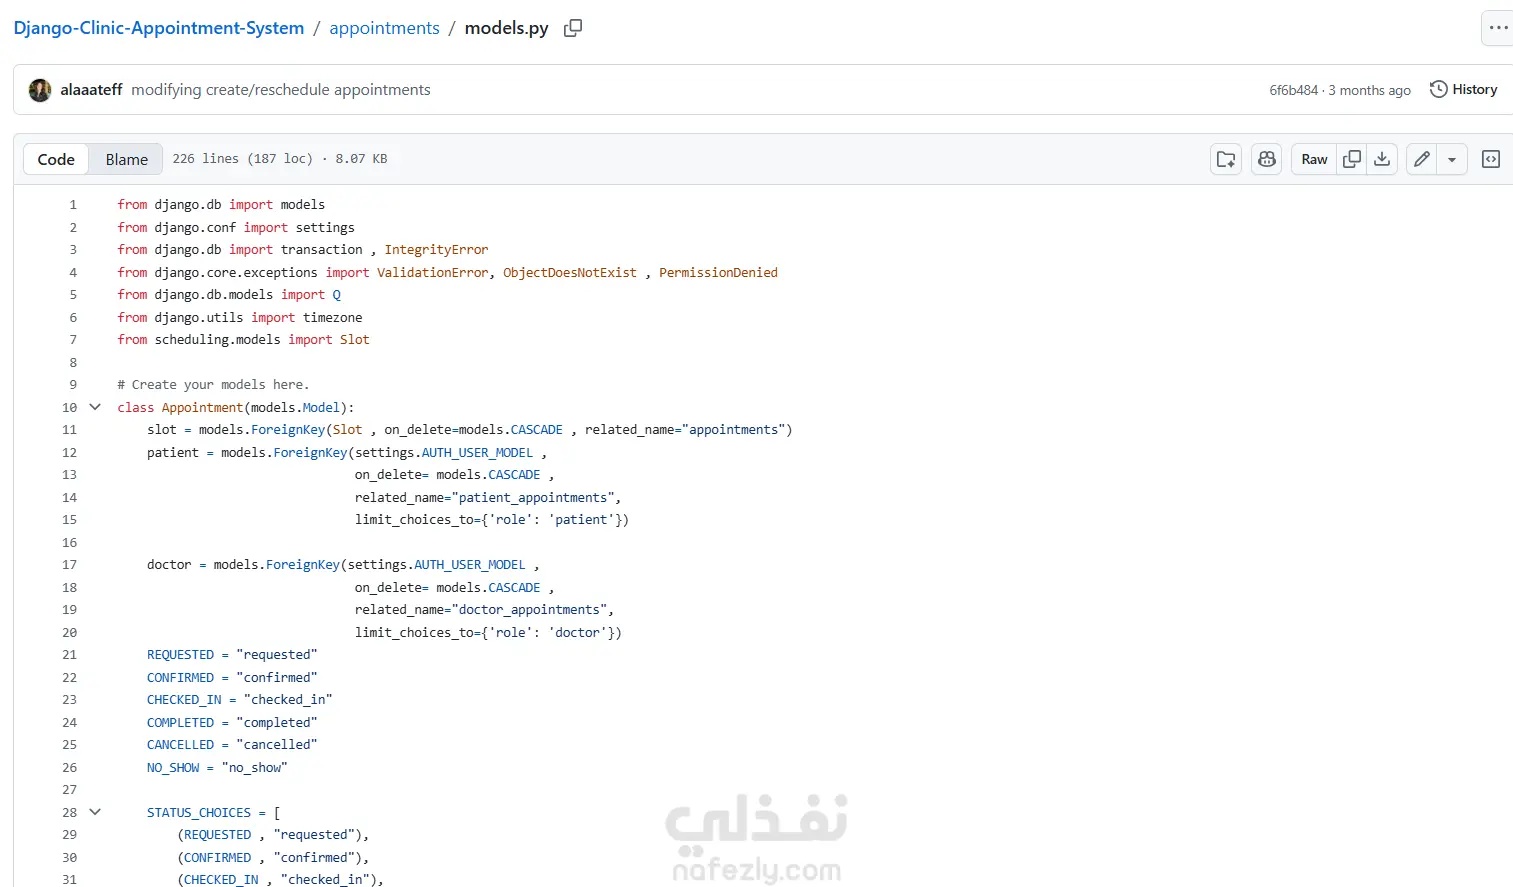Viewport: 1513px width, 887px height.
Task: Select line number 26
Action: [x=69, y=767]
